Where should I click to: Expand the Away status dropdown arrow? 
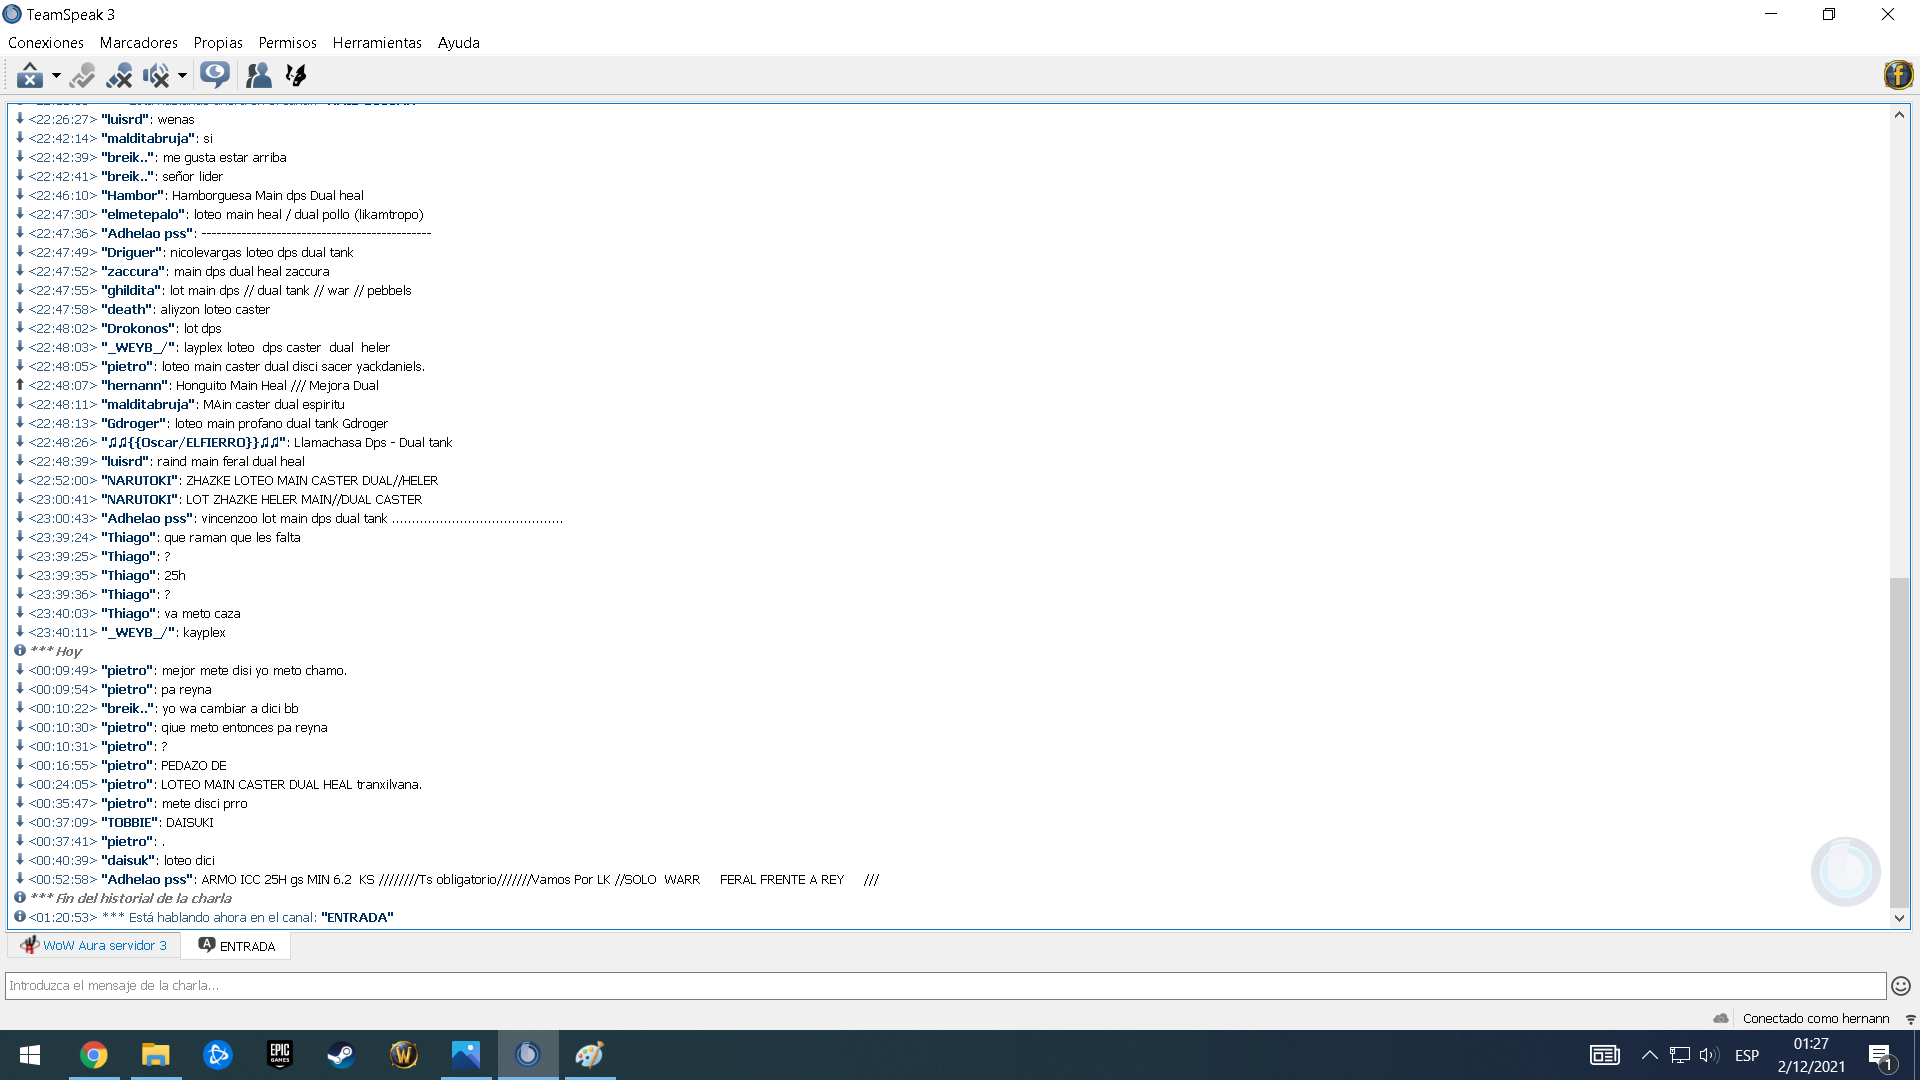point(56,75)
